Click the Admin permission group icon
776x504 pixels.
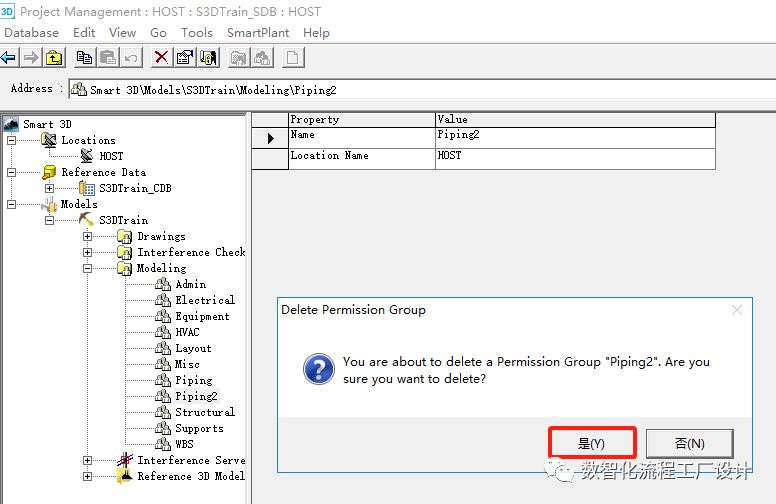pyautogui.click(x=163, y=284)
